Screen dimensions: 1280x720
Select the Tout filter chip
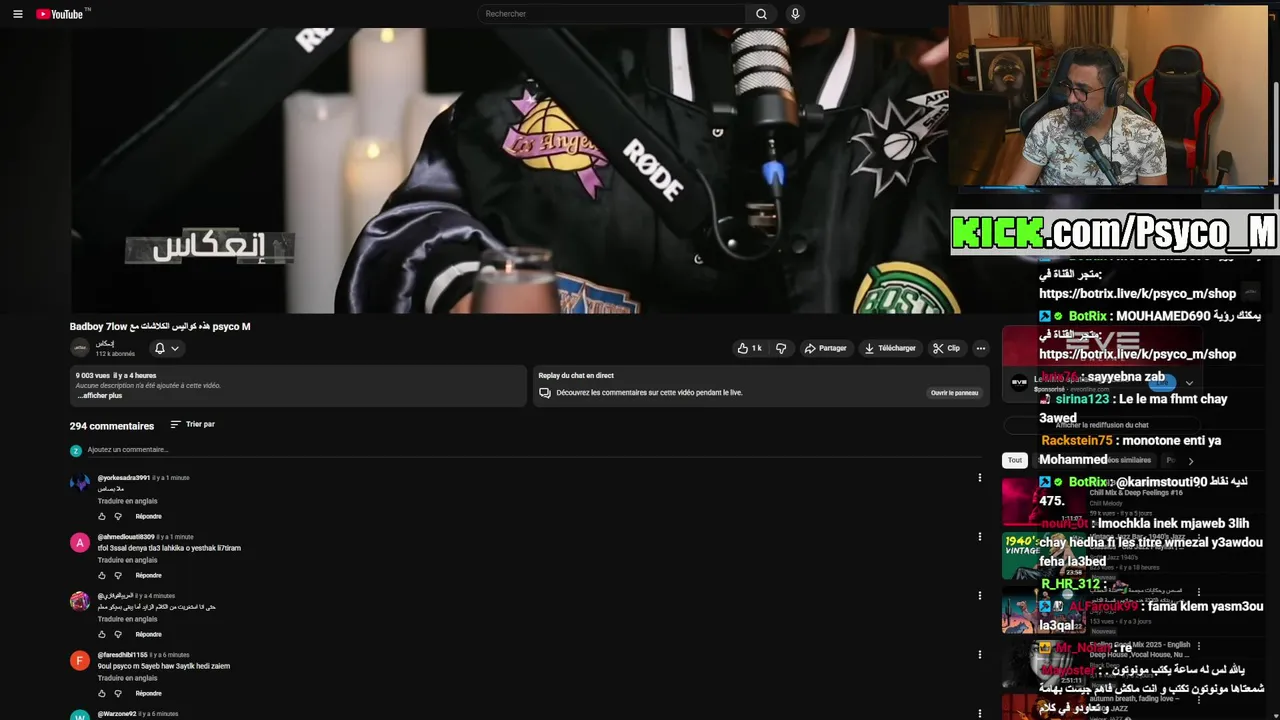[1015, 460]
